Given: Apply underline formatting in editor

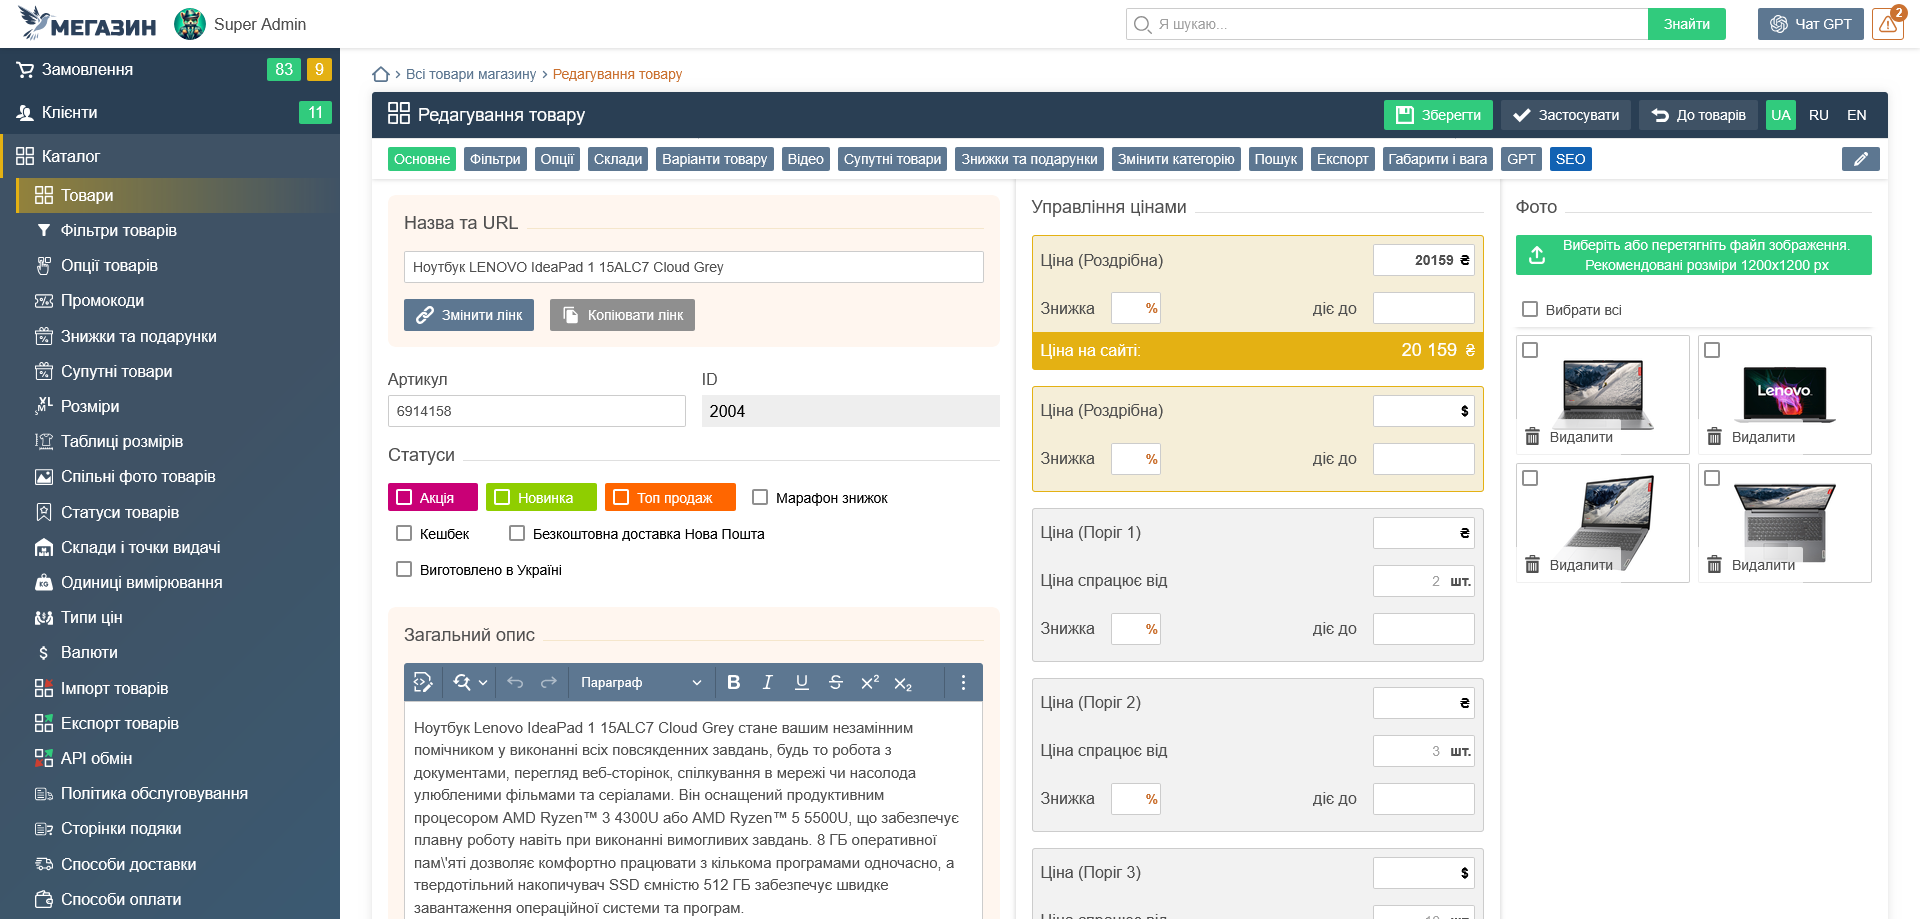Looking at the screenshot, I should pos(802,682).
